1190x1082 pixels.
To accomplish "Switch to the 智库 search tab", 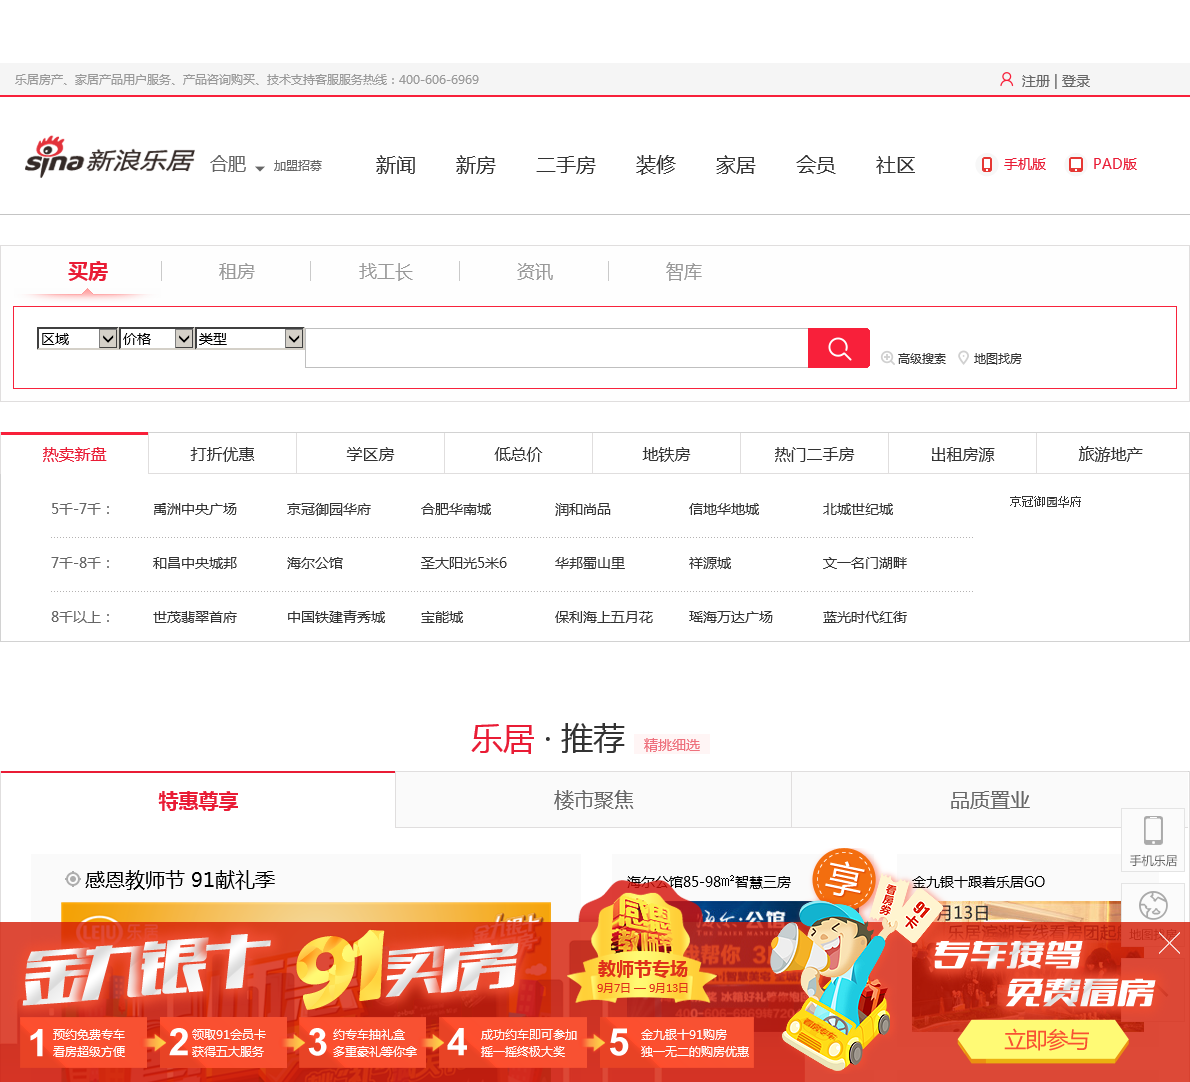I will [x=684, y=272].
